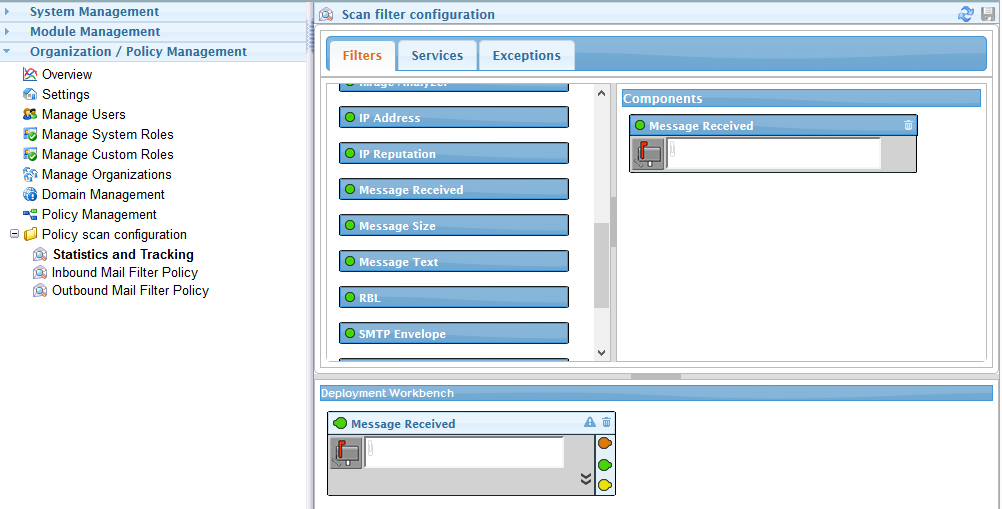
Task: Open Policy Management
Action: [99, 215]
